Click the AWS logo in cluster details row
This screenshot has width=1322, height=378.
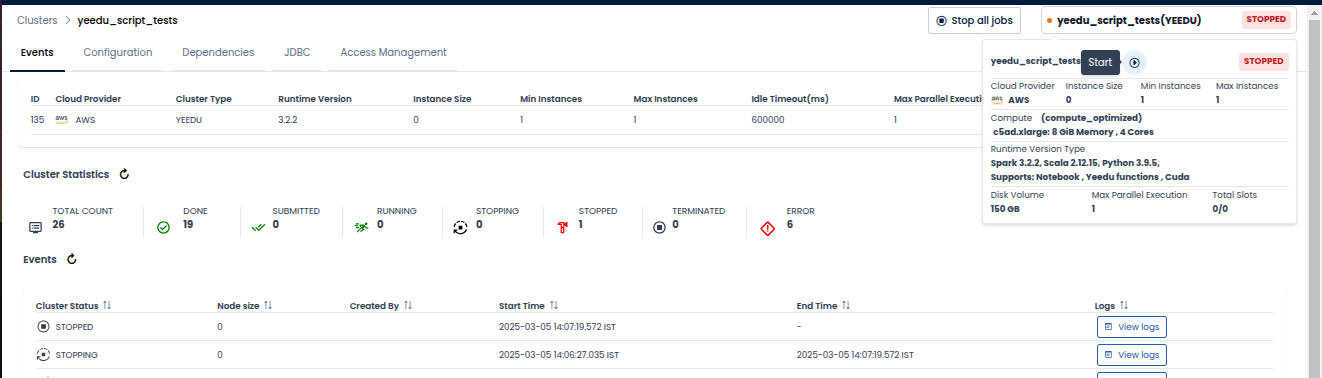point(62,119)
